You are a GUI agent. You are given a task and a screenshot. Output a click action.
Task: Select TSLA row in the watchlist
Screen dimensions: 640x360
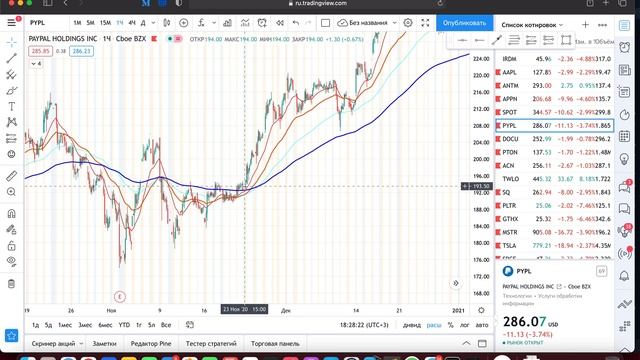tap(554, 245)
